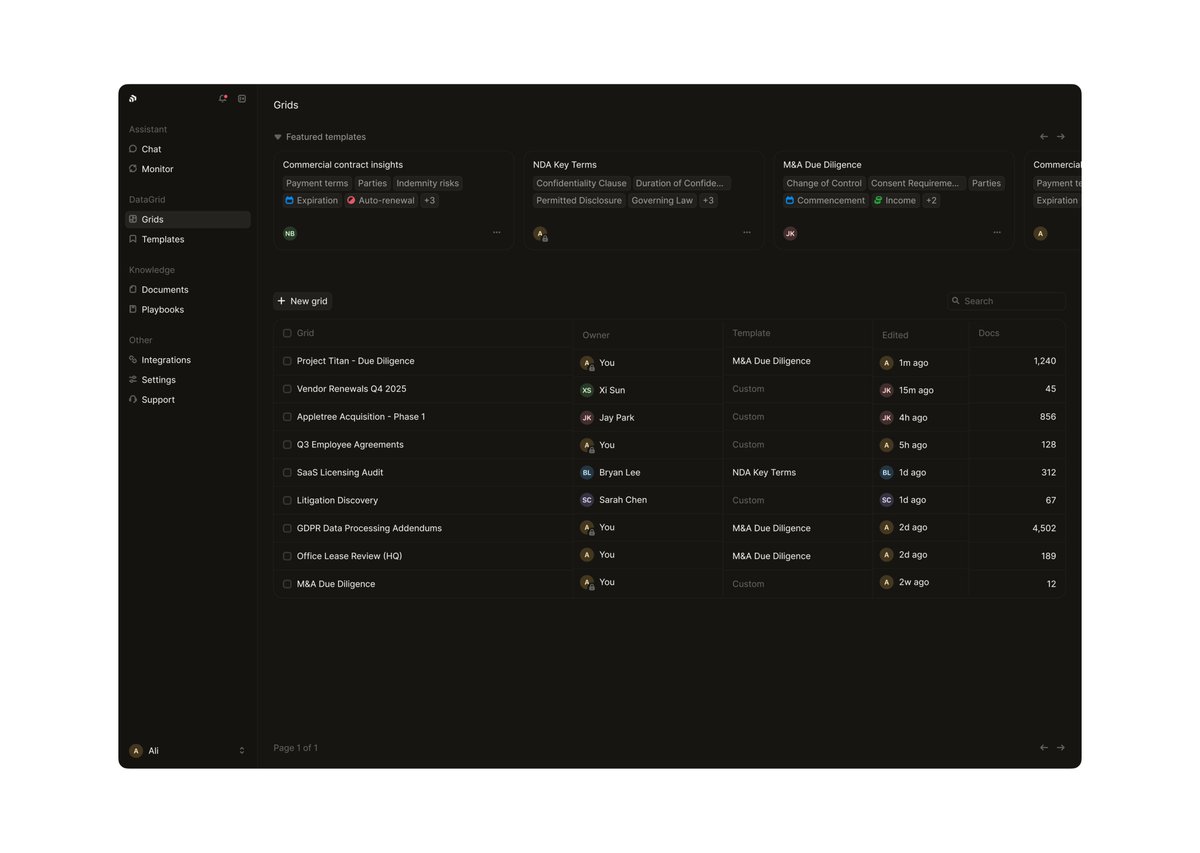Click the Support headset icon

tap(133, 399)
